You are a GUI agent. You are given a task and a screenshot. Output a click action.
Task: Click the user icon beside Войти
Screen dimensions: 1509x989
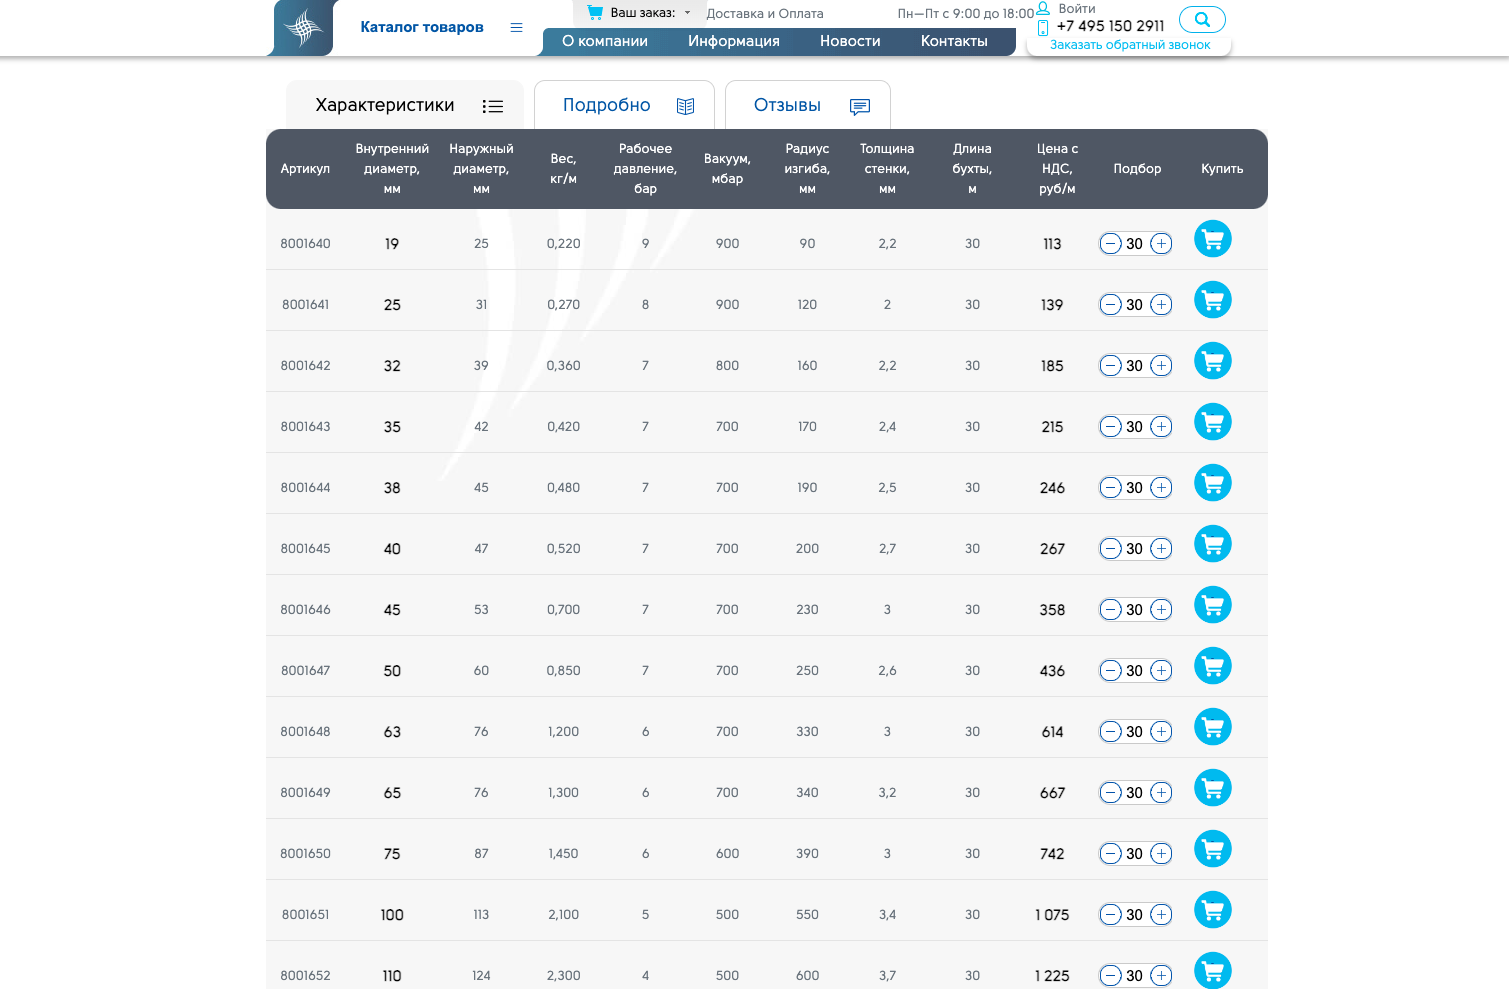click(1043, 8)
